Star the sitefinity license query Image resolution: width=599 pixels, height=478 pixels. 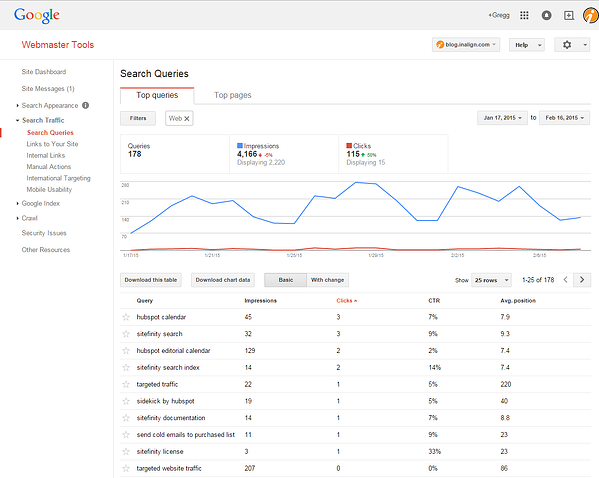pos(126,452)
